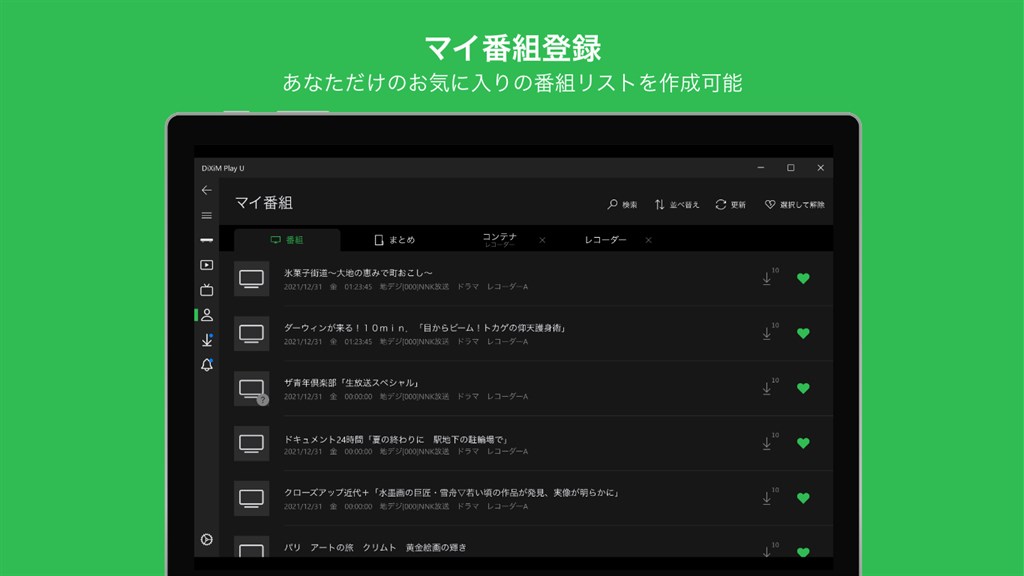1024x576 pixels.
Task: Select the recorder device icon in sidebar
Action: (206, 240)
